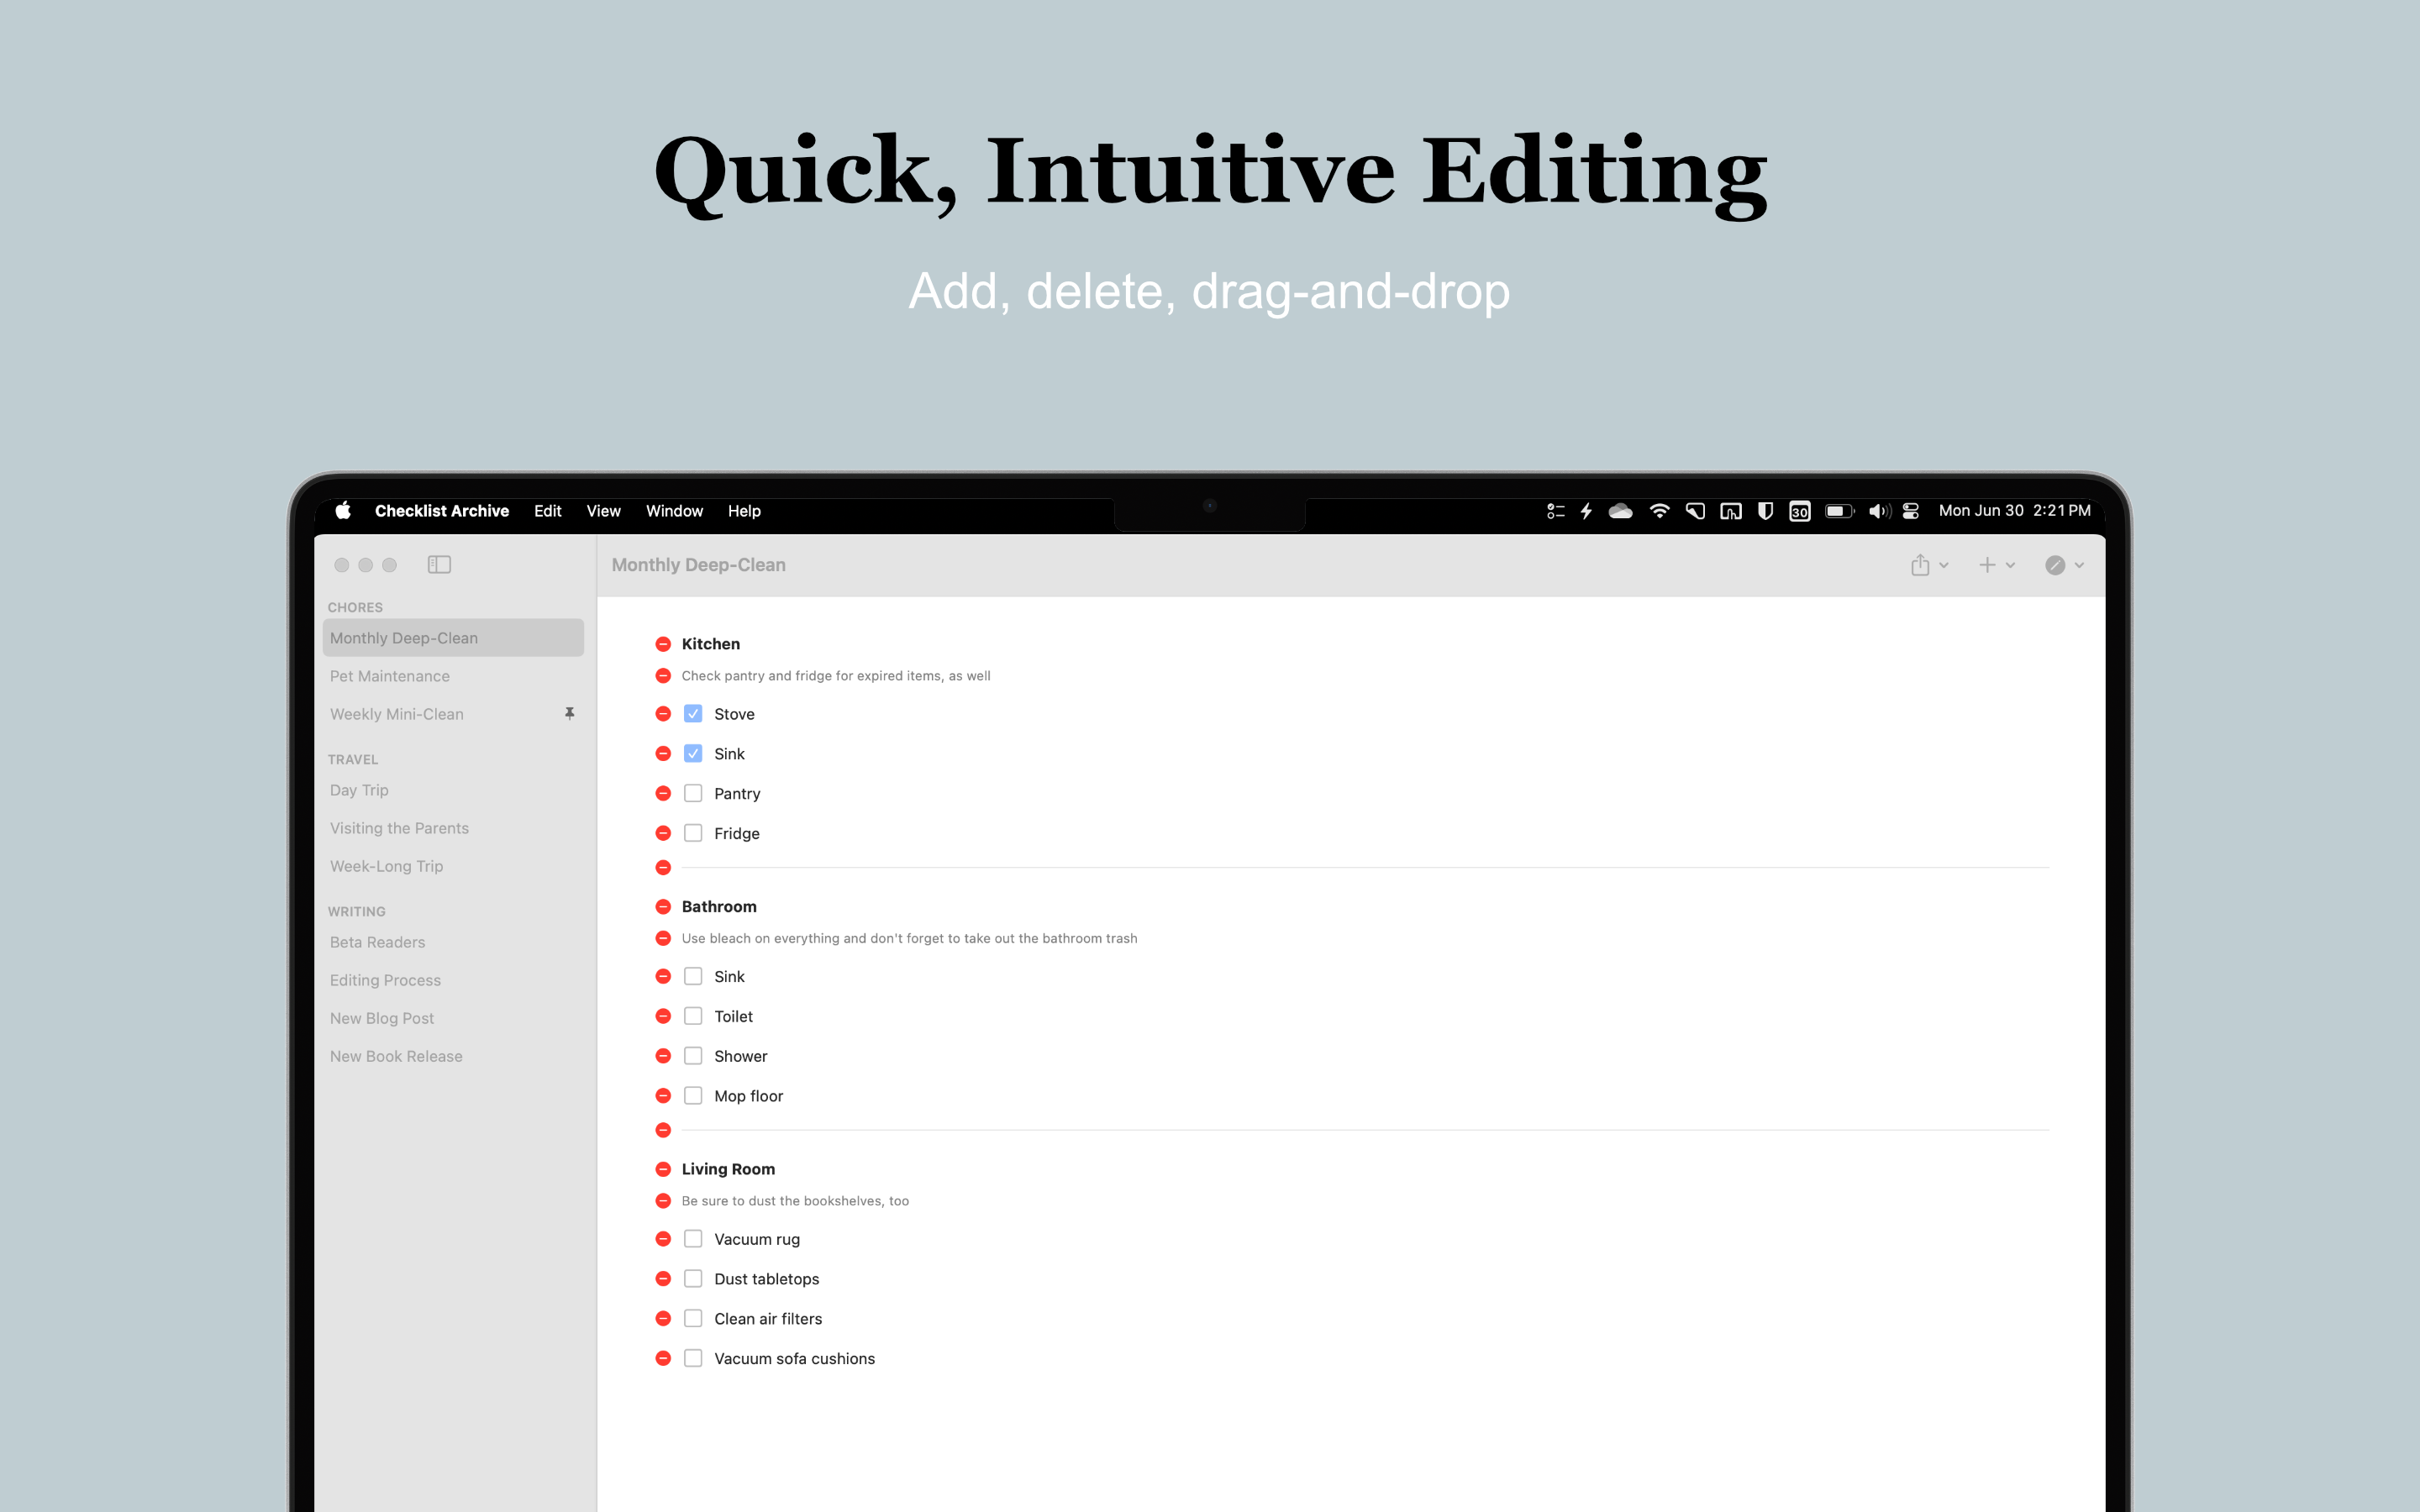2420x1512 pixels.
Task: Mark Vacuum rug as complete
Action: coord(693,1238)
